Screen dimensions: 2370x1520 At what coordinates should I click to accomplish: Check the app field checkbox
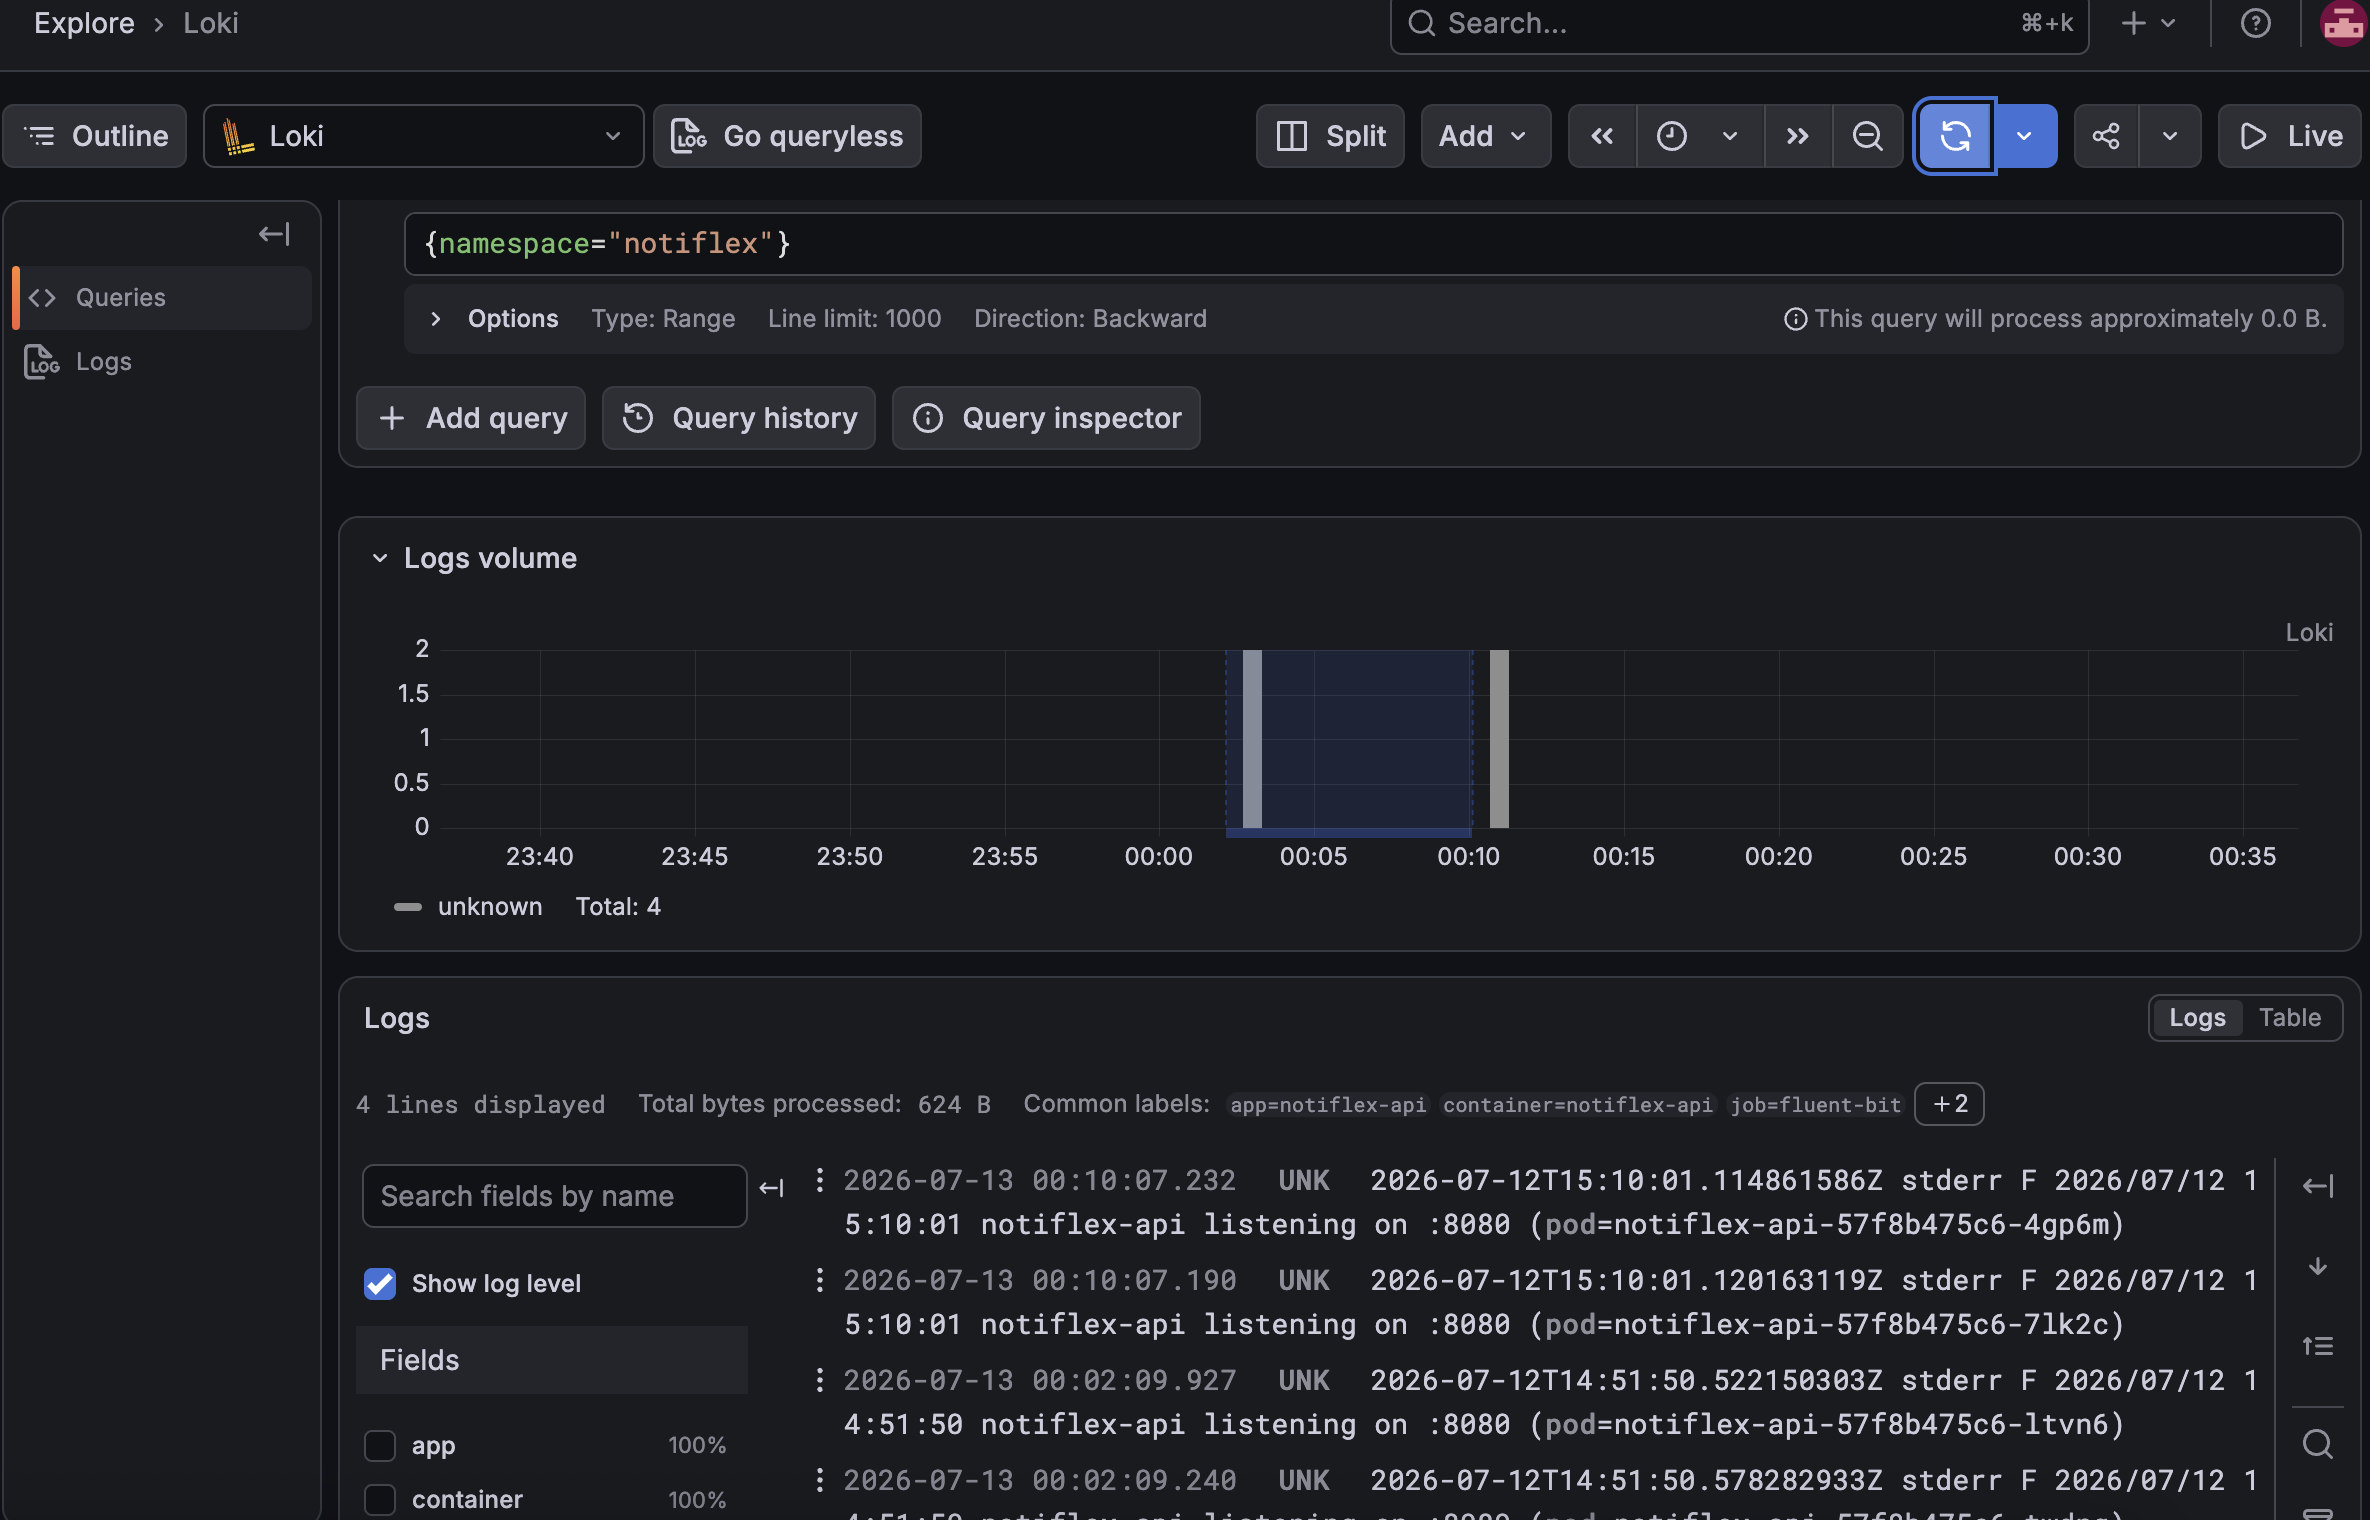tap(380, 1446)
